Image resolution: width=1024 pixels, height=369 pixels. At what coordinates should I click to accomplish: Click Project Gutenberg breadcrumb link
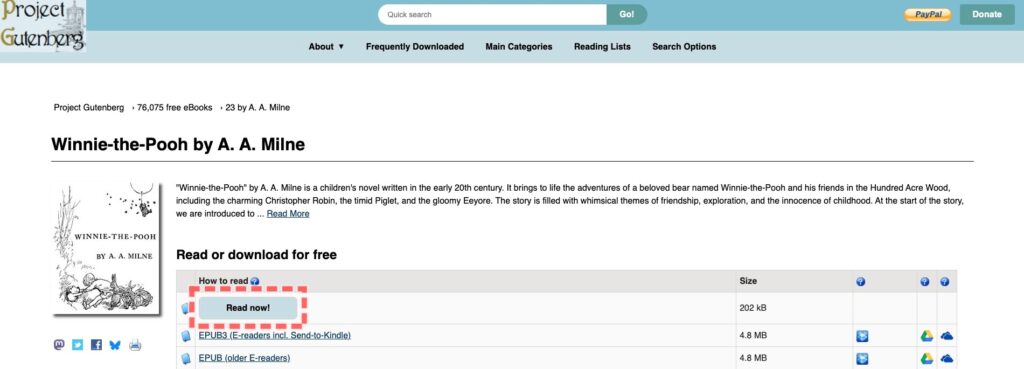pos(89,108)
